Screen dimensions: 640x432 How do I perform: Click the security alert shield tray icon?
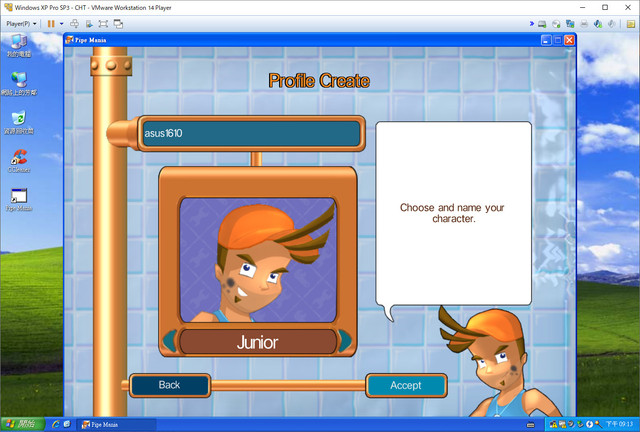coord(553,424)
